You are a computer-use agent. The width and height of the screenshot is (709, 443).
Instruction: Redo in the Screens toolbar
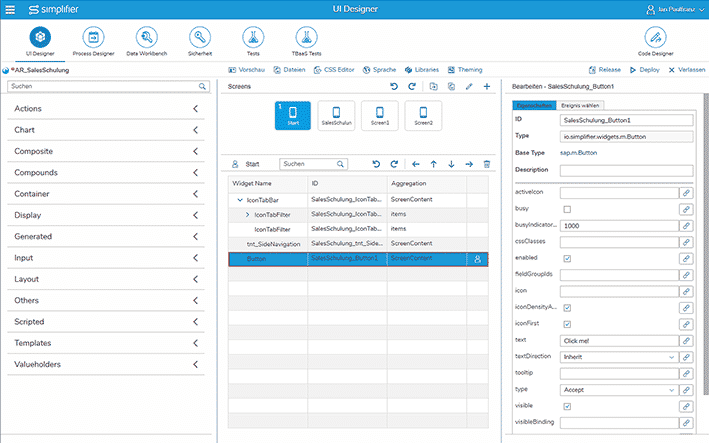(x=411, y=86)
